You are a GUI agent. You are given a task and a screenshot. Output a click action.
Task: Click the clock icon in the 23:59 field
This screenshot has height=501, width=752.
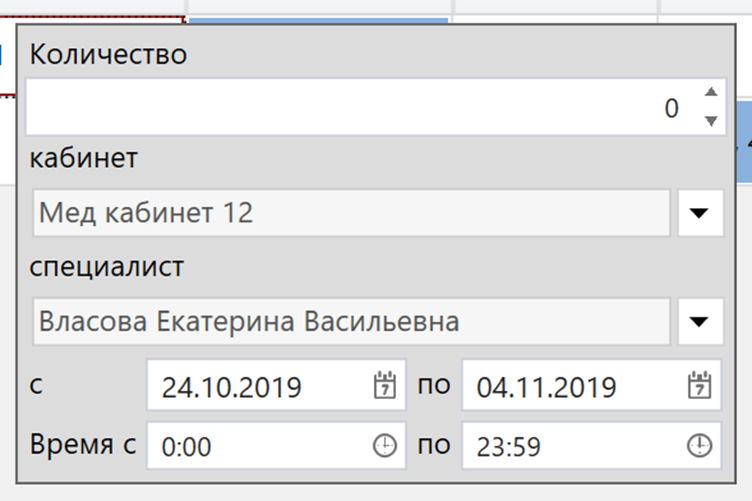coord(700,446)
